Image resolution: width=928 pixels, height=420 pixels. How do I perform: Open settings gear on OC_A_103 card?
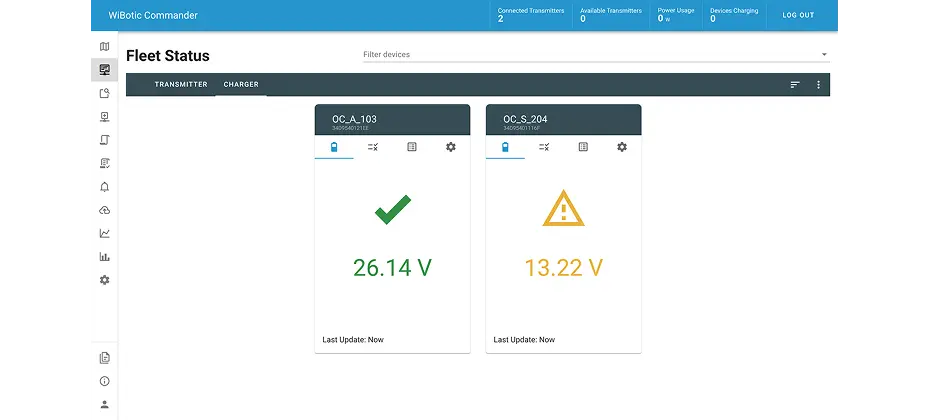pos(450,147)
